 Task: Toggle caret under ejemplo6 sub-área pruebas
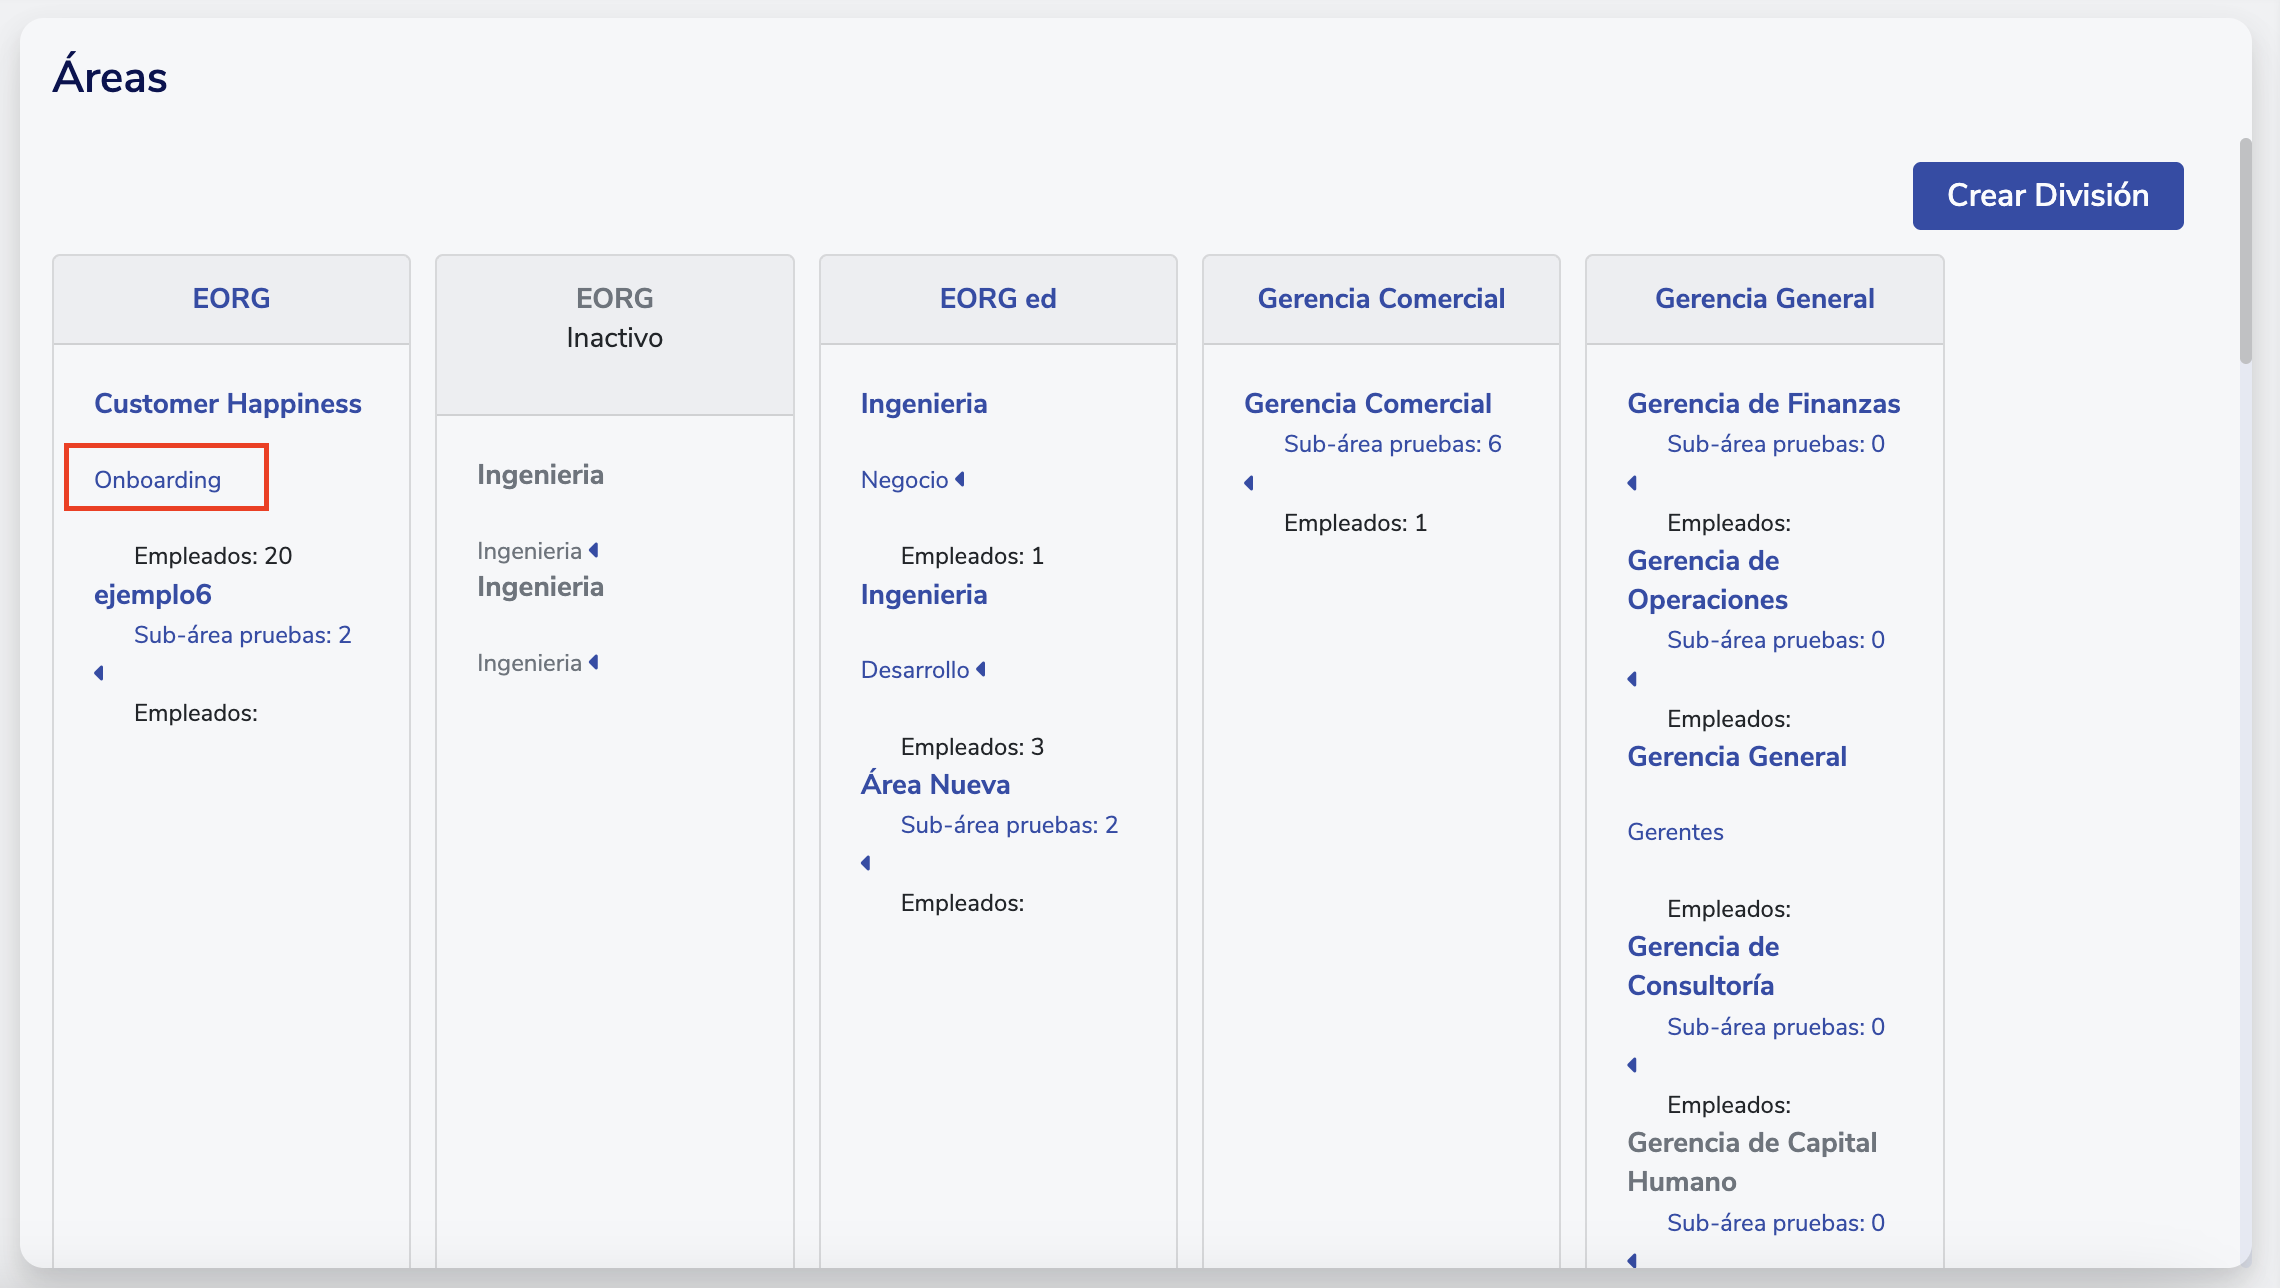(99, 673)
